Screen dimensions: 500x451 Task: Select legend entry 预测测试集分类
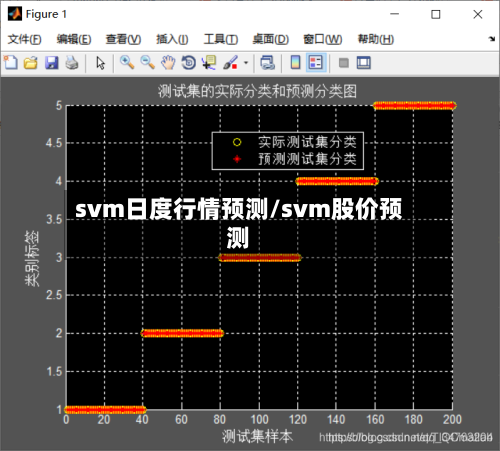pos(307,159)
